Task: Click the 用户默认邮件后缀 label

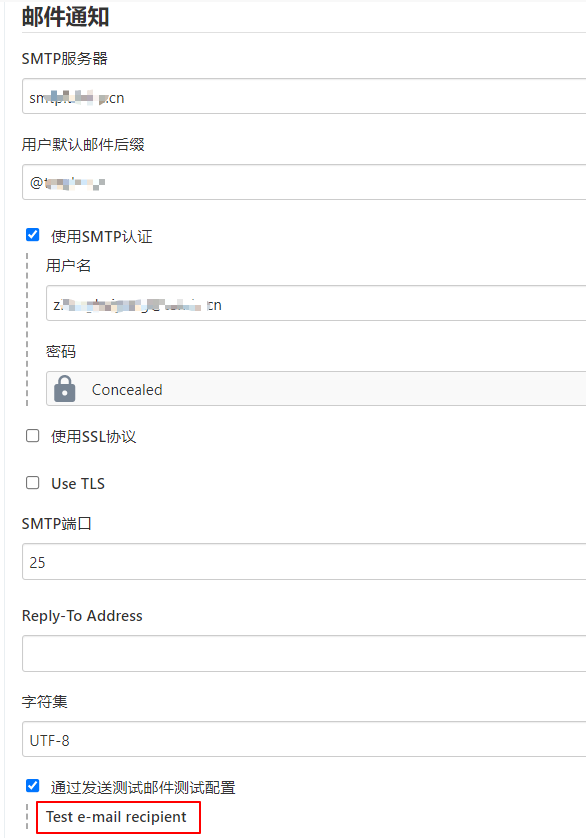Action: tap(83, 145)
